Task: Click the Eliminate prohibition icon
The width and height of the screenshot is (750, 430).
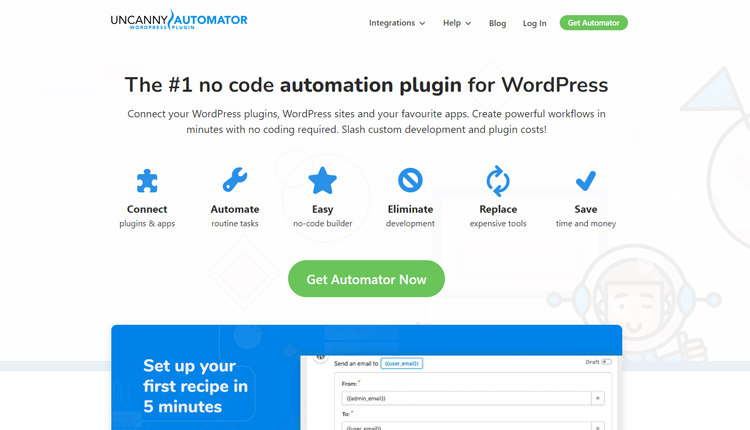Action: click(410, 180)
